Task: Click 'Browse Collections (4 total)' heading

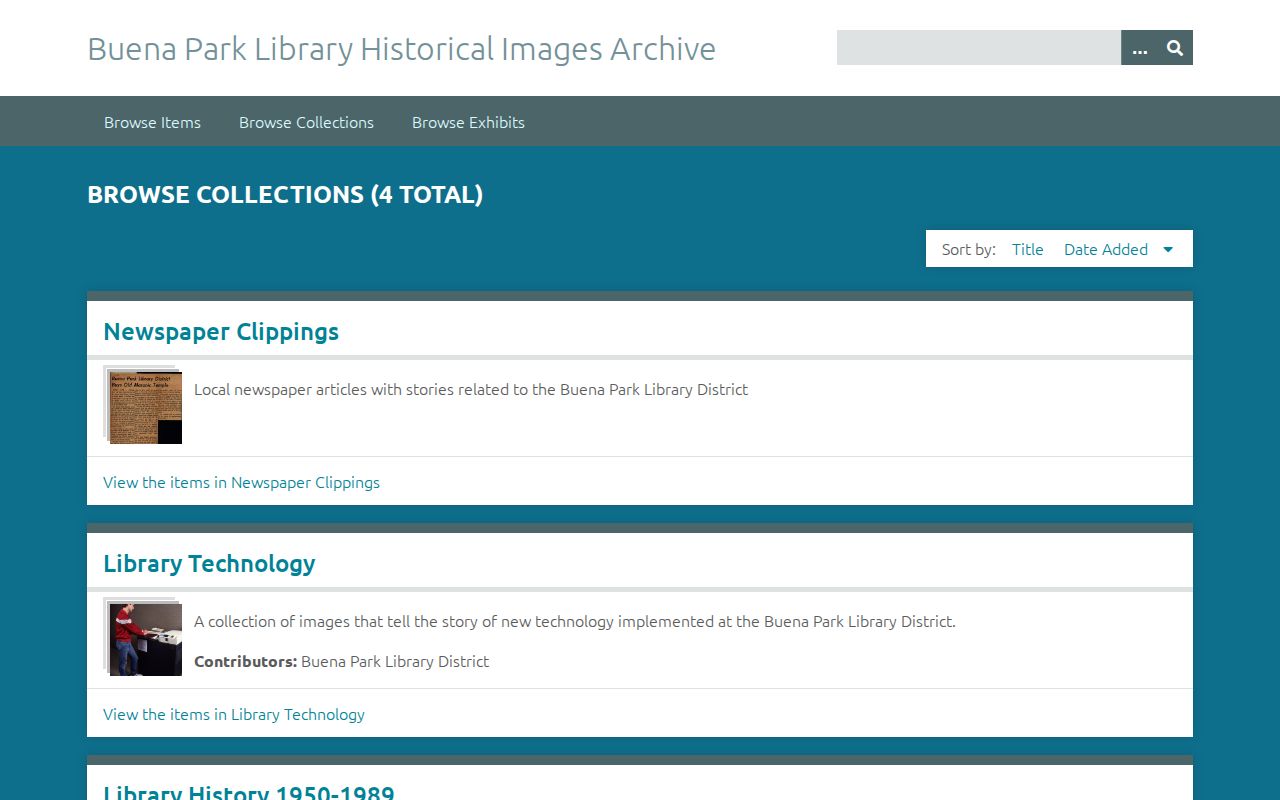Action: click(285, 195)
